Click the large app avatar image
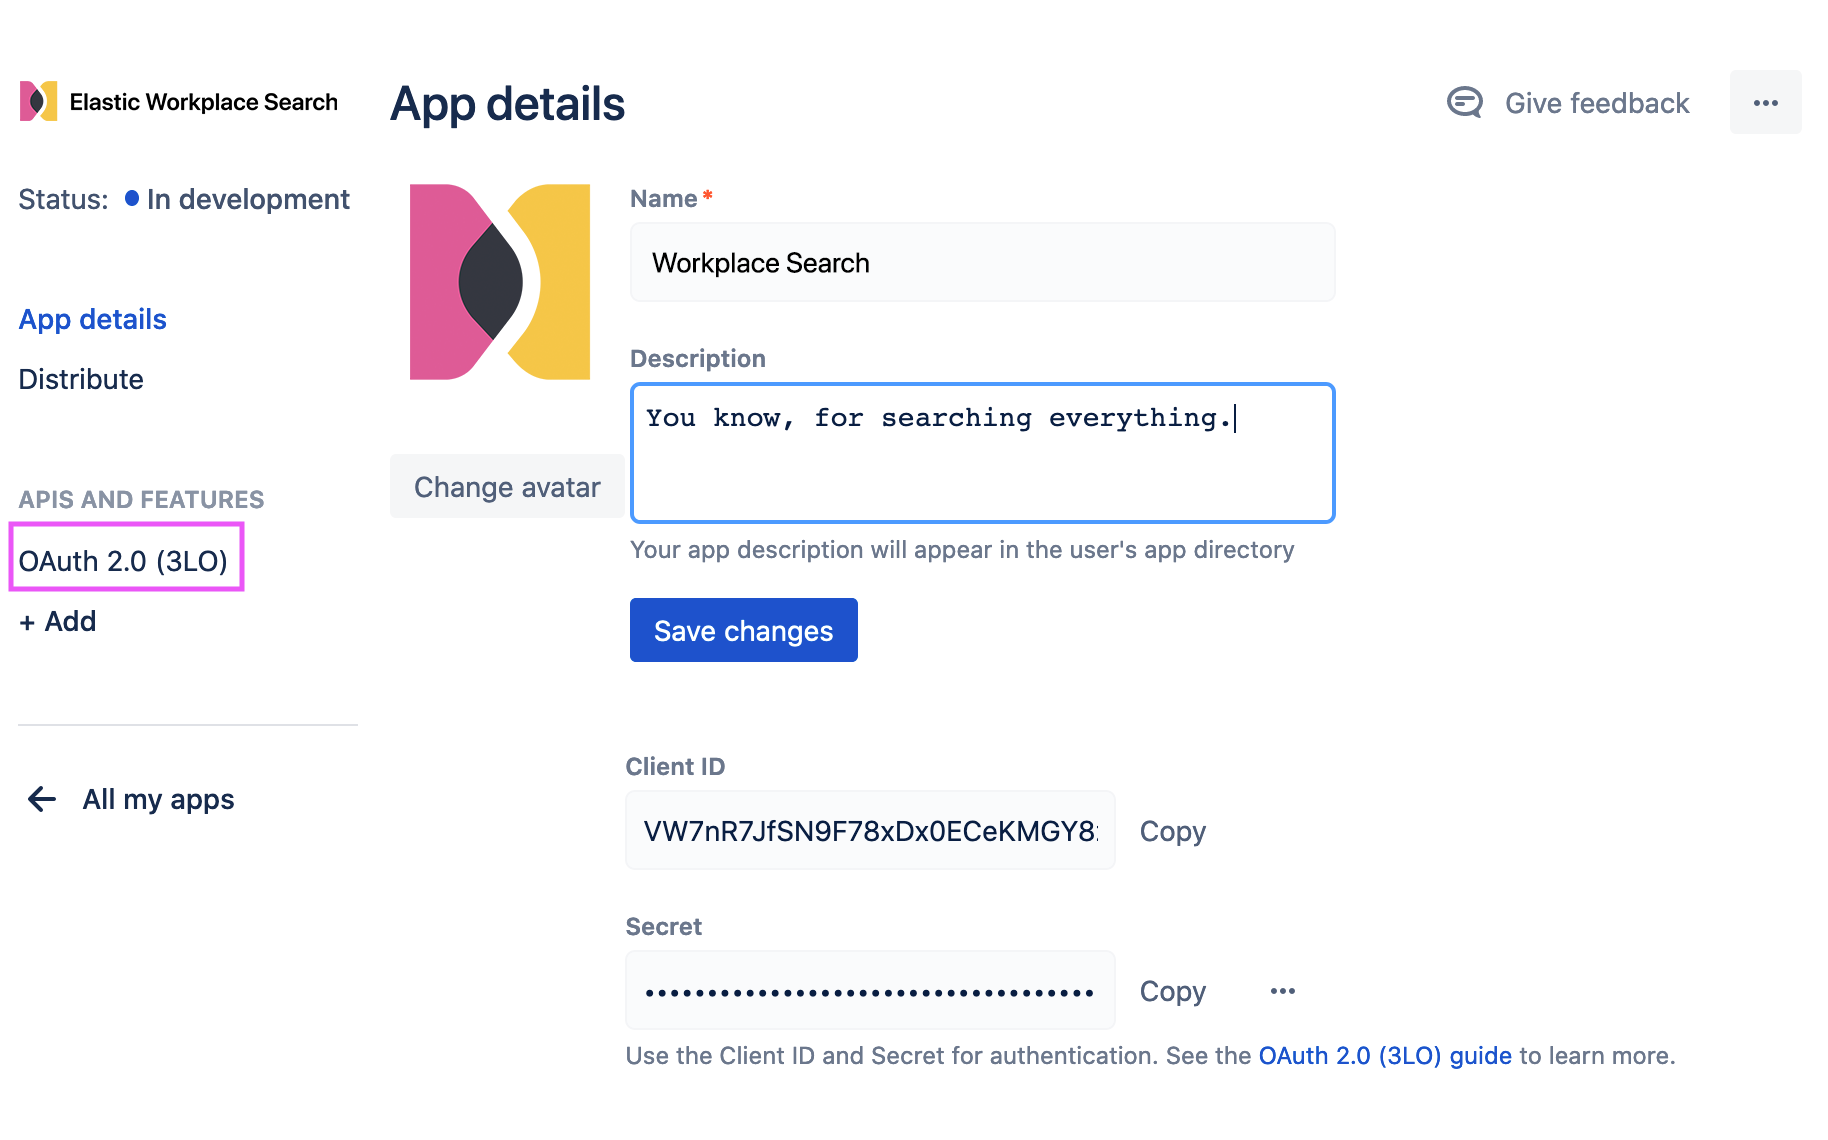This screenshot has height=1140, width=1828. click(x=500, y=282)
